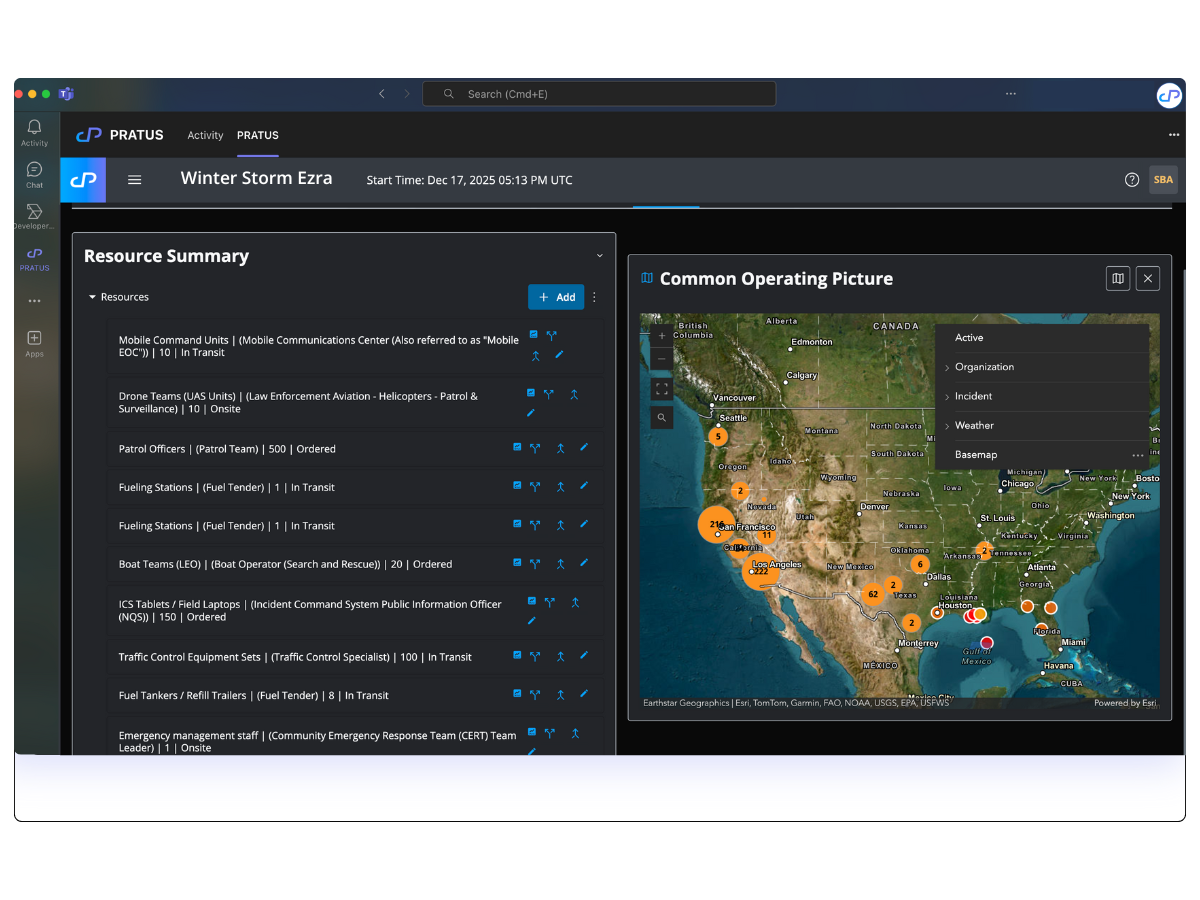
Task: Select the PRATUS tab in top navigation
Action: [257, 135]
